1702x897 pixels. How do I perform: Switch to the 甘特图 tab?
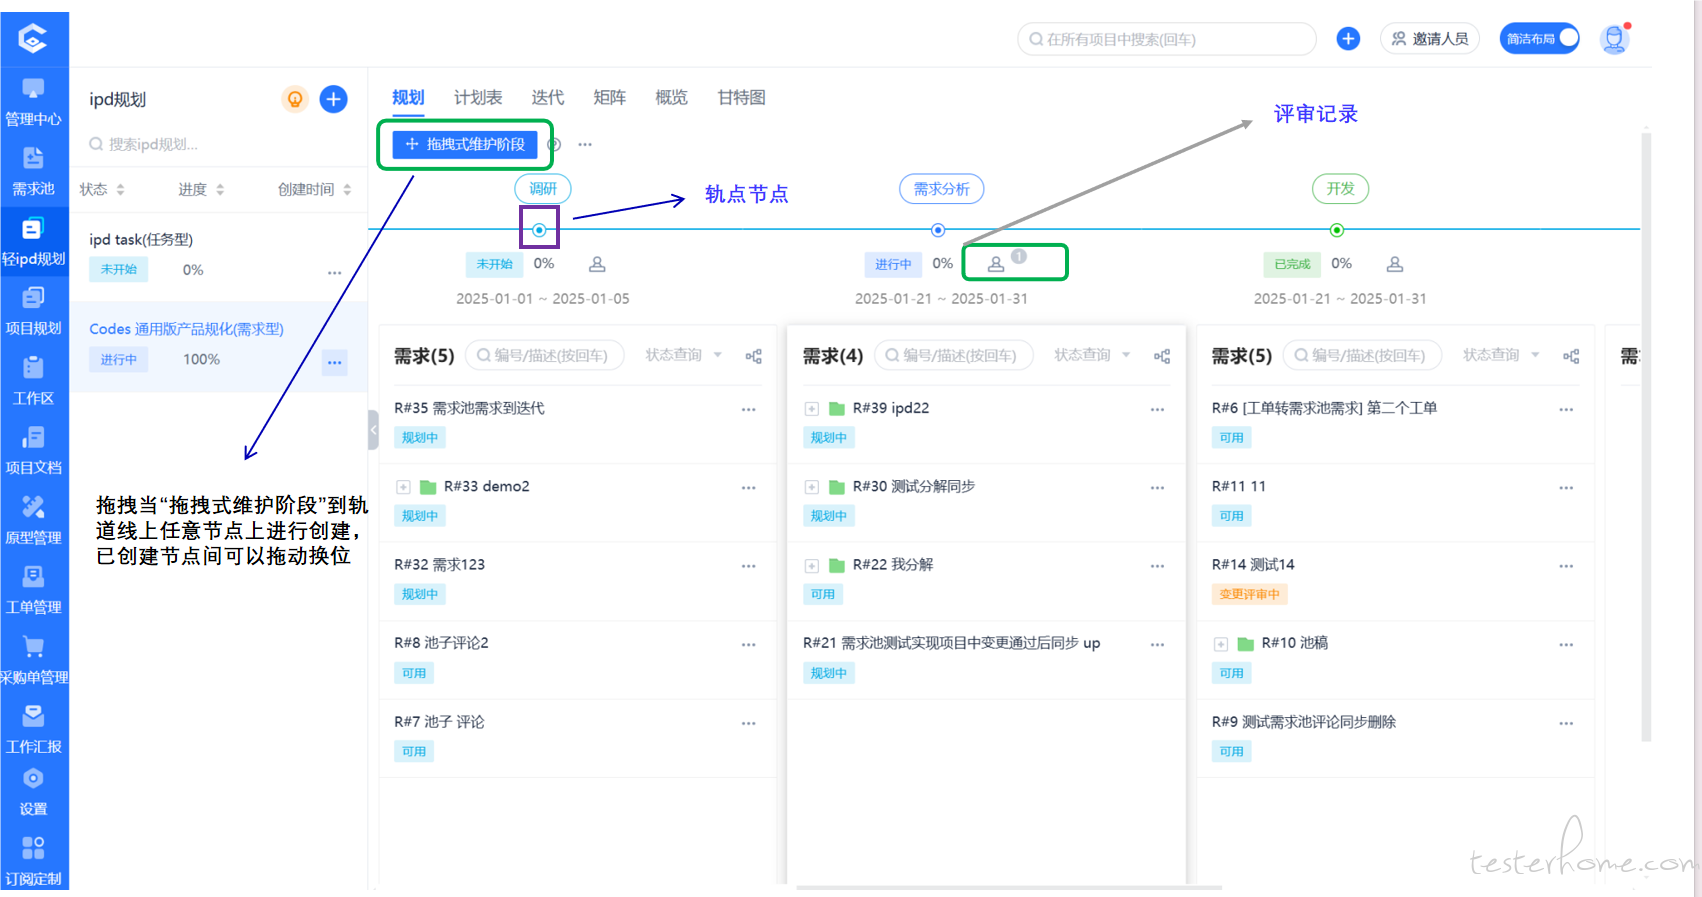(x=741, y=97)
